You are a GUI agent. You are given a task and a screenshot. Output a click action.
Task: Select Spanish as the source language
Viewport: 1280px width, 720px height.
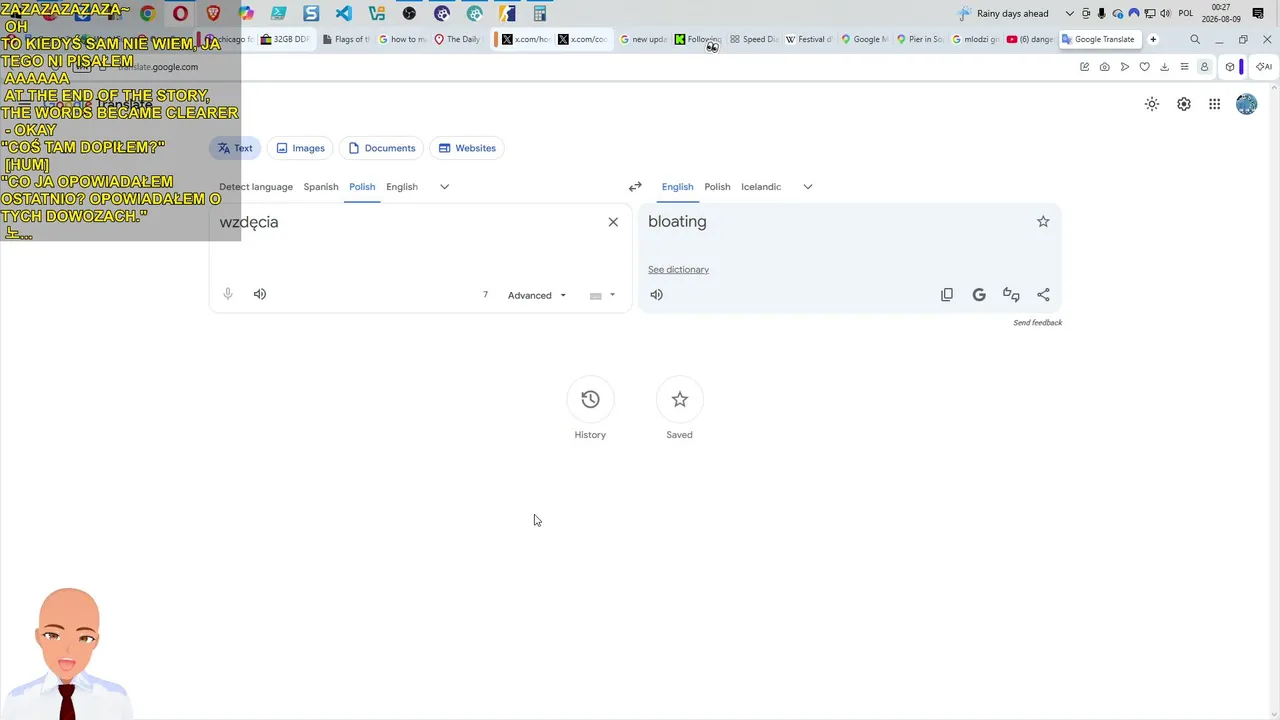[321, 187]
